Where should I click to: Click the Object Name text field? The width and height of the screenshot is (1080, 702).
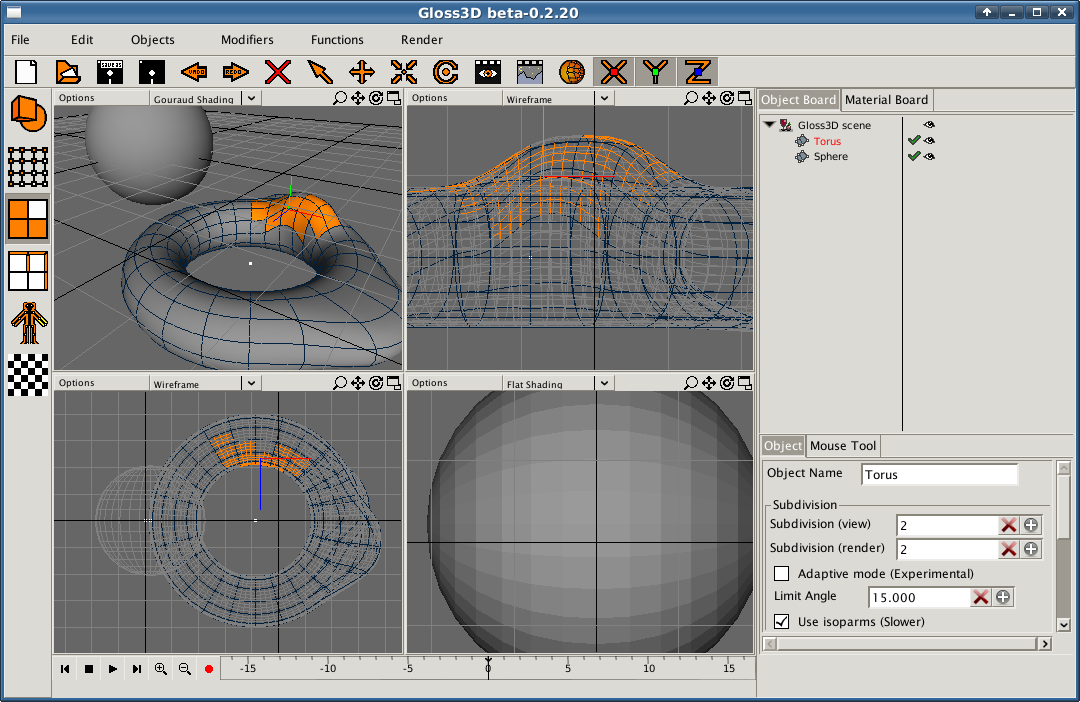click(939, 475)
